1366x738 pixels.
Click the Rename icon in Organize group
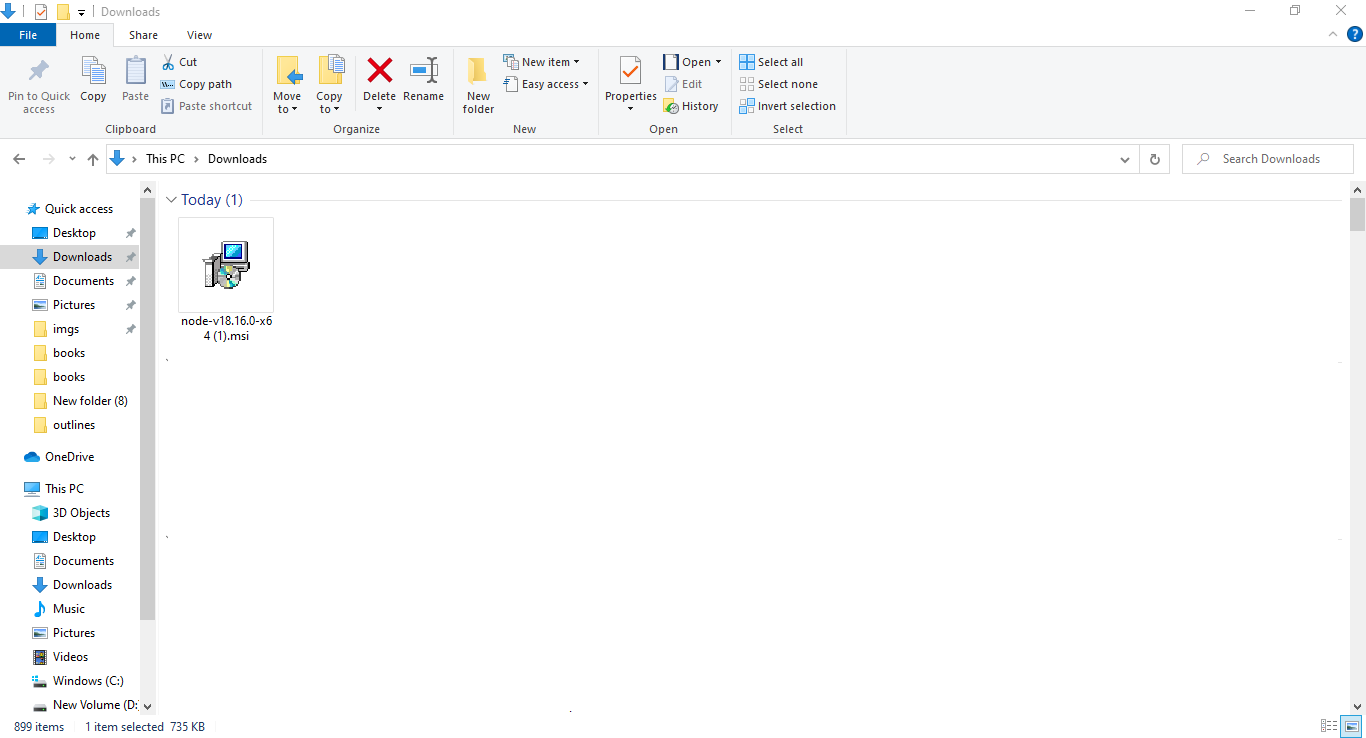[423, 72]
